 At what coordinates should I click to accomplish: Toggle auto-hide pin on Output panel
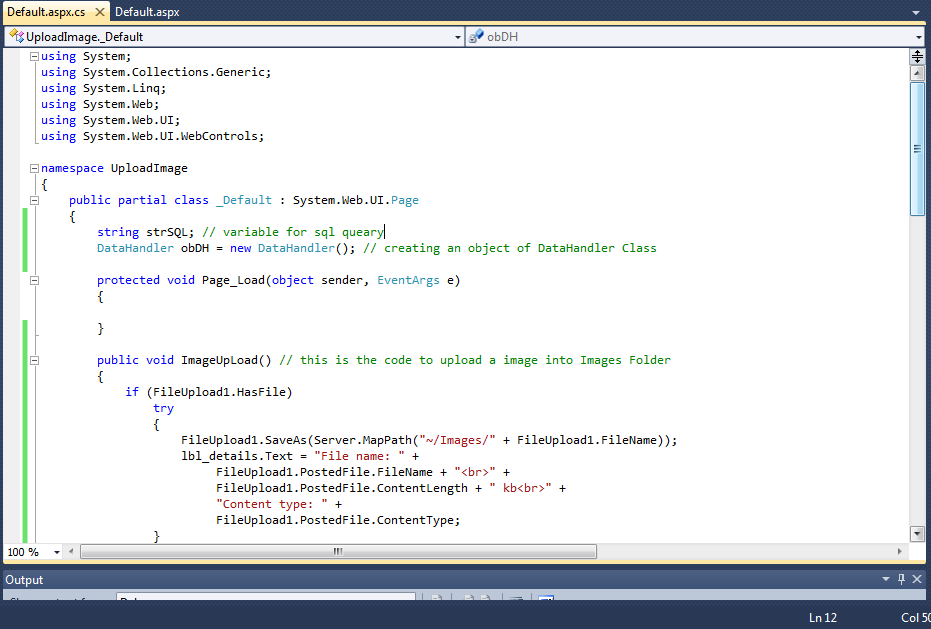[901, 579]
